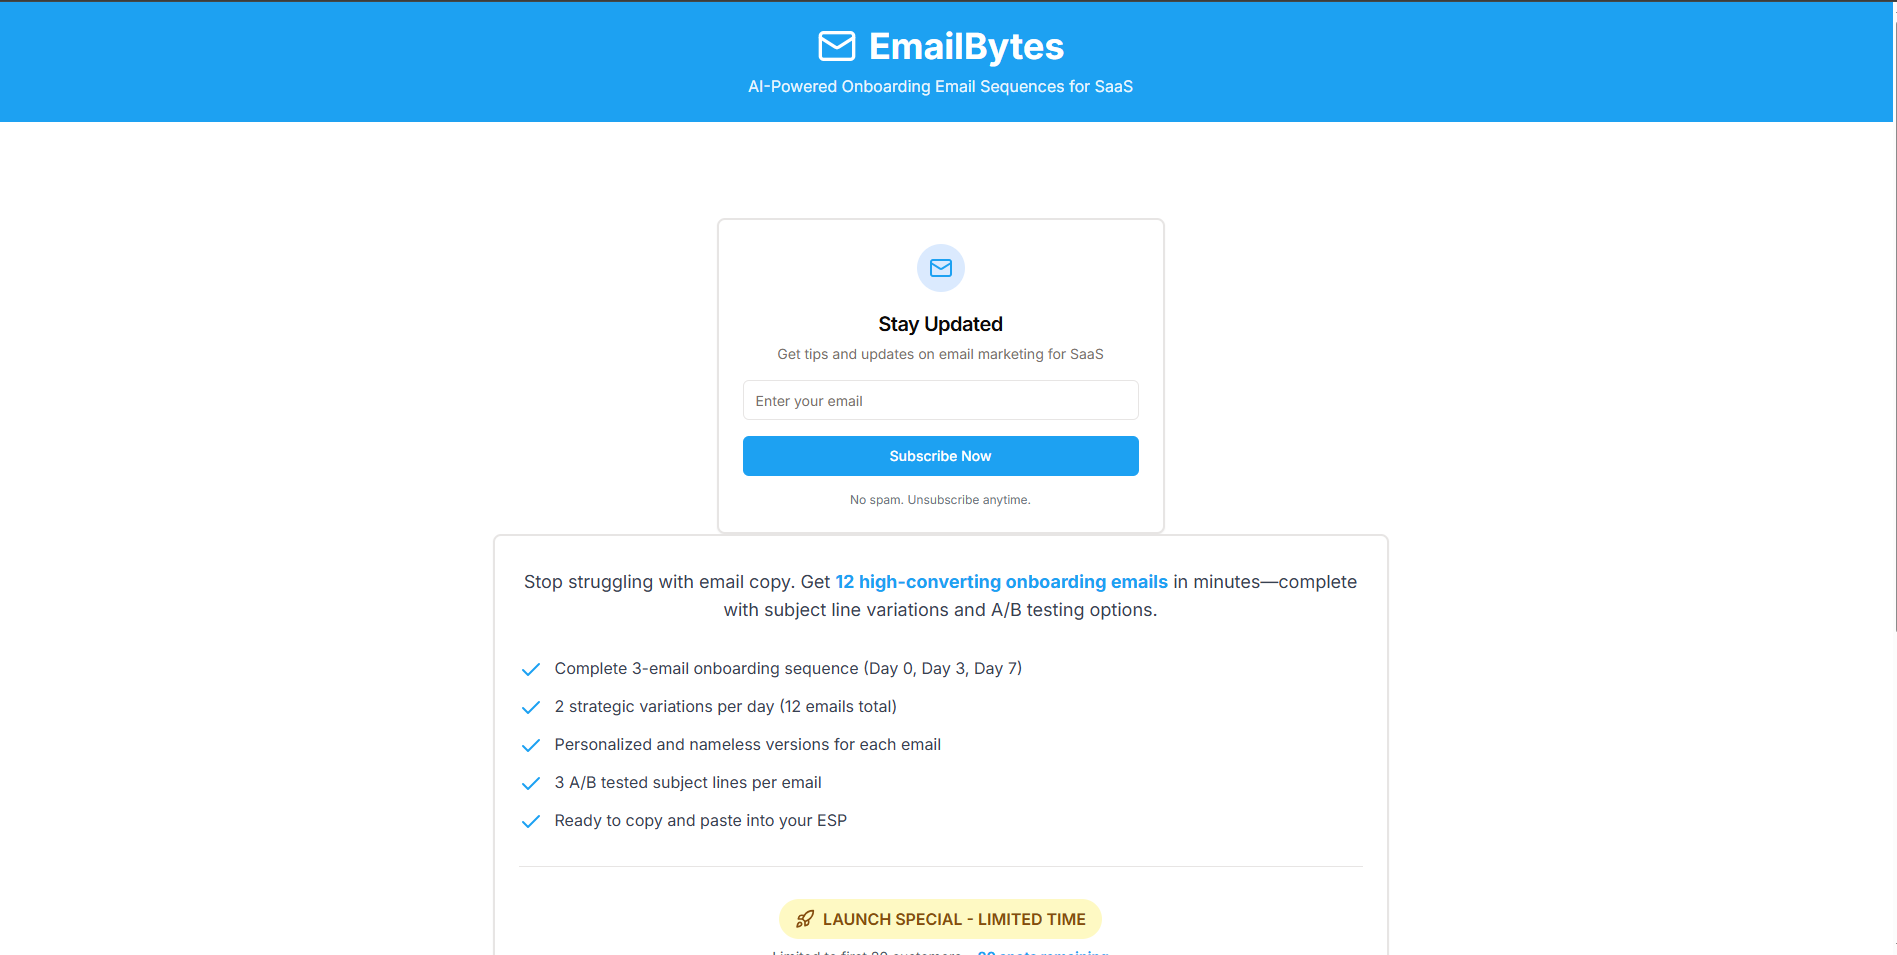1897x955 pixels.
Task: Click checkmark beside Personalized and nameless versions
Action: click(531, 745)
